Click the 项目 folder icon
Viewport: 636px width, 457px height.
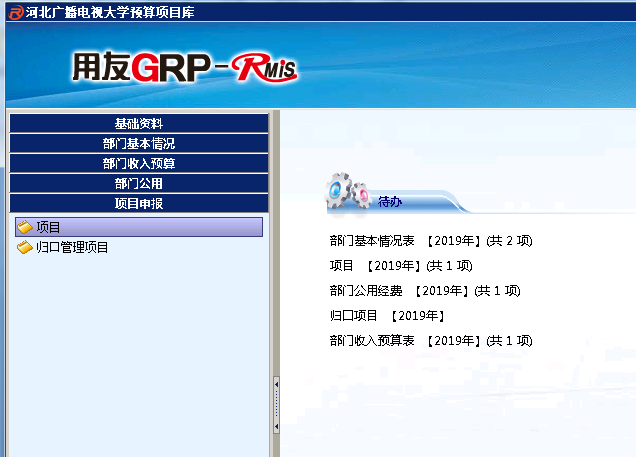[x=25, y=228]
